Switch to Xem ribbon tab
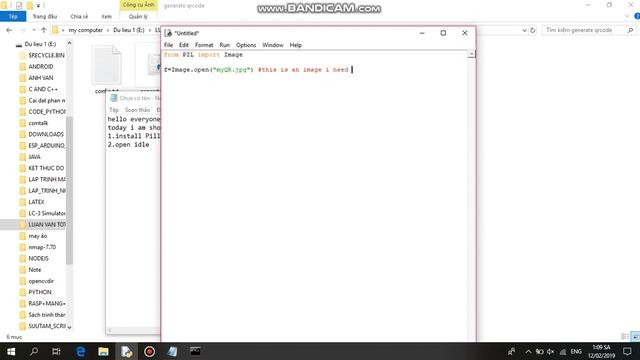Screen dimensions: 640x360 pos(107,16)
